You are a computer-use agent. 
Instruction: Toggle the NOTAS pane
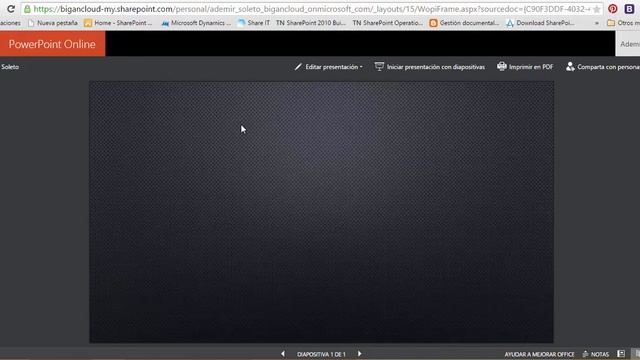coord(596,354)
